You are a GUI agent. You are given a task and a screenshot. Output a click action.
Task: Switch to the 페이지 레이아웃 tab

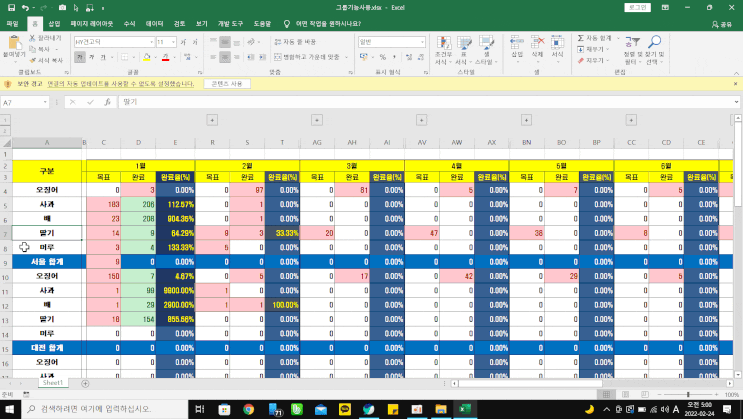coord(92,24)
